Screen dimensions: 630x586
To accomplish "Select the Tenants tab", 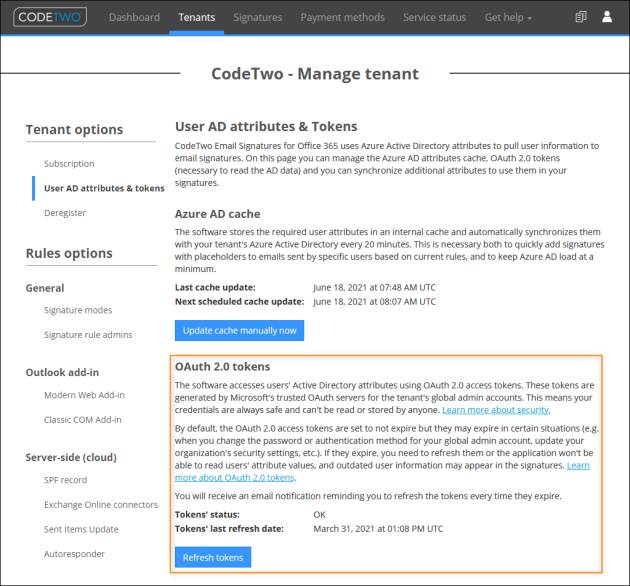I will [x=196, y=17].
